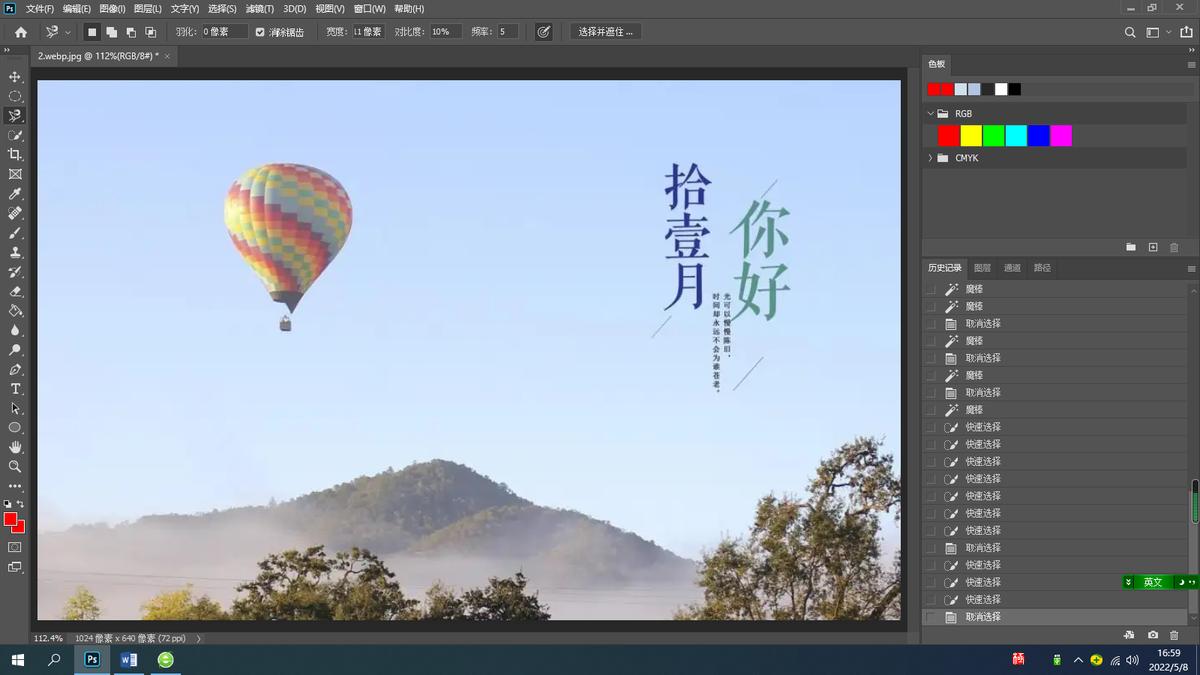Select the Clone Stamp tool
The height and width of the screenshot is (675, 1200).
pyautogui.click(x=15, y=252)
